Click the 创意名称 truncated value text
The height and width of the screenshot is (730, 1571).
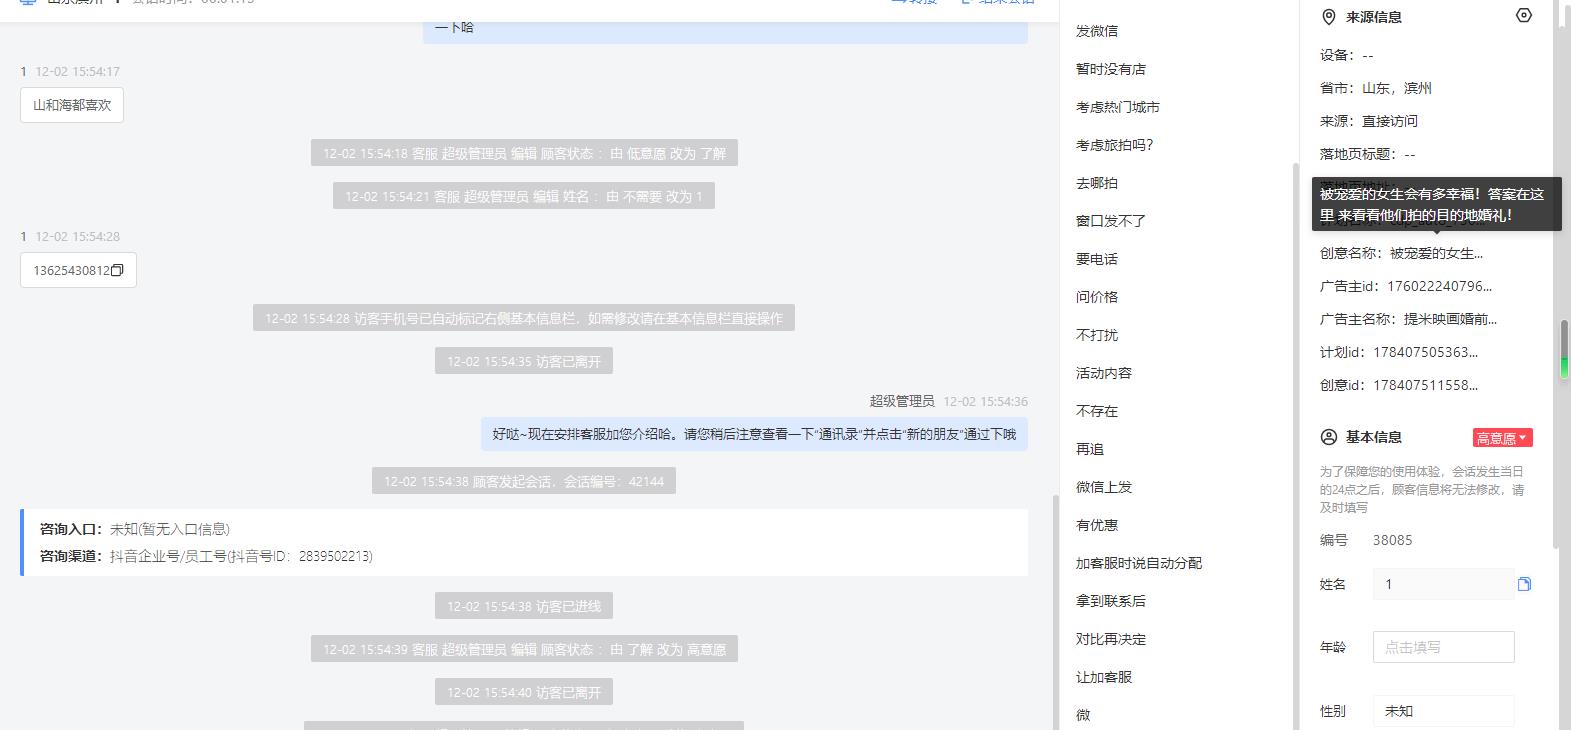tap(1436, 253)
